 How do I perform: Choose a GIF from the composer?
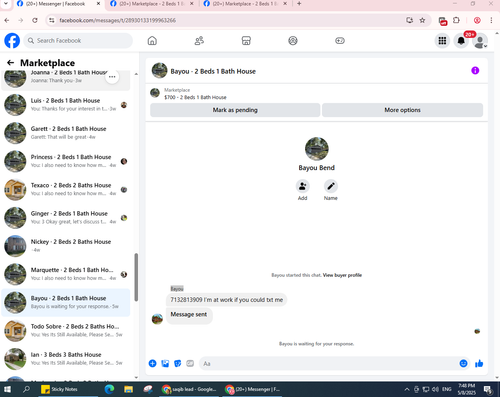[190, 363]
